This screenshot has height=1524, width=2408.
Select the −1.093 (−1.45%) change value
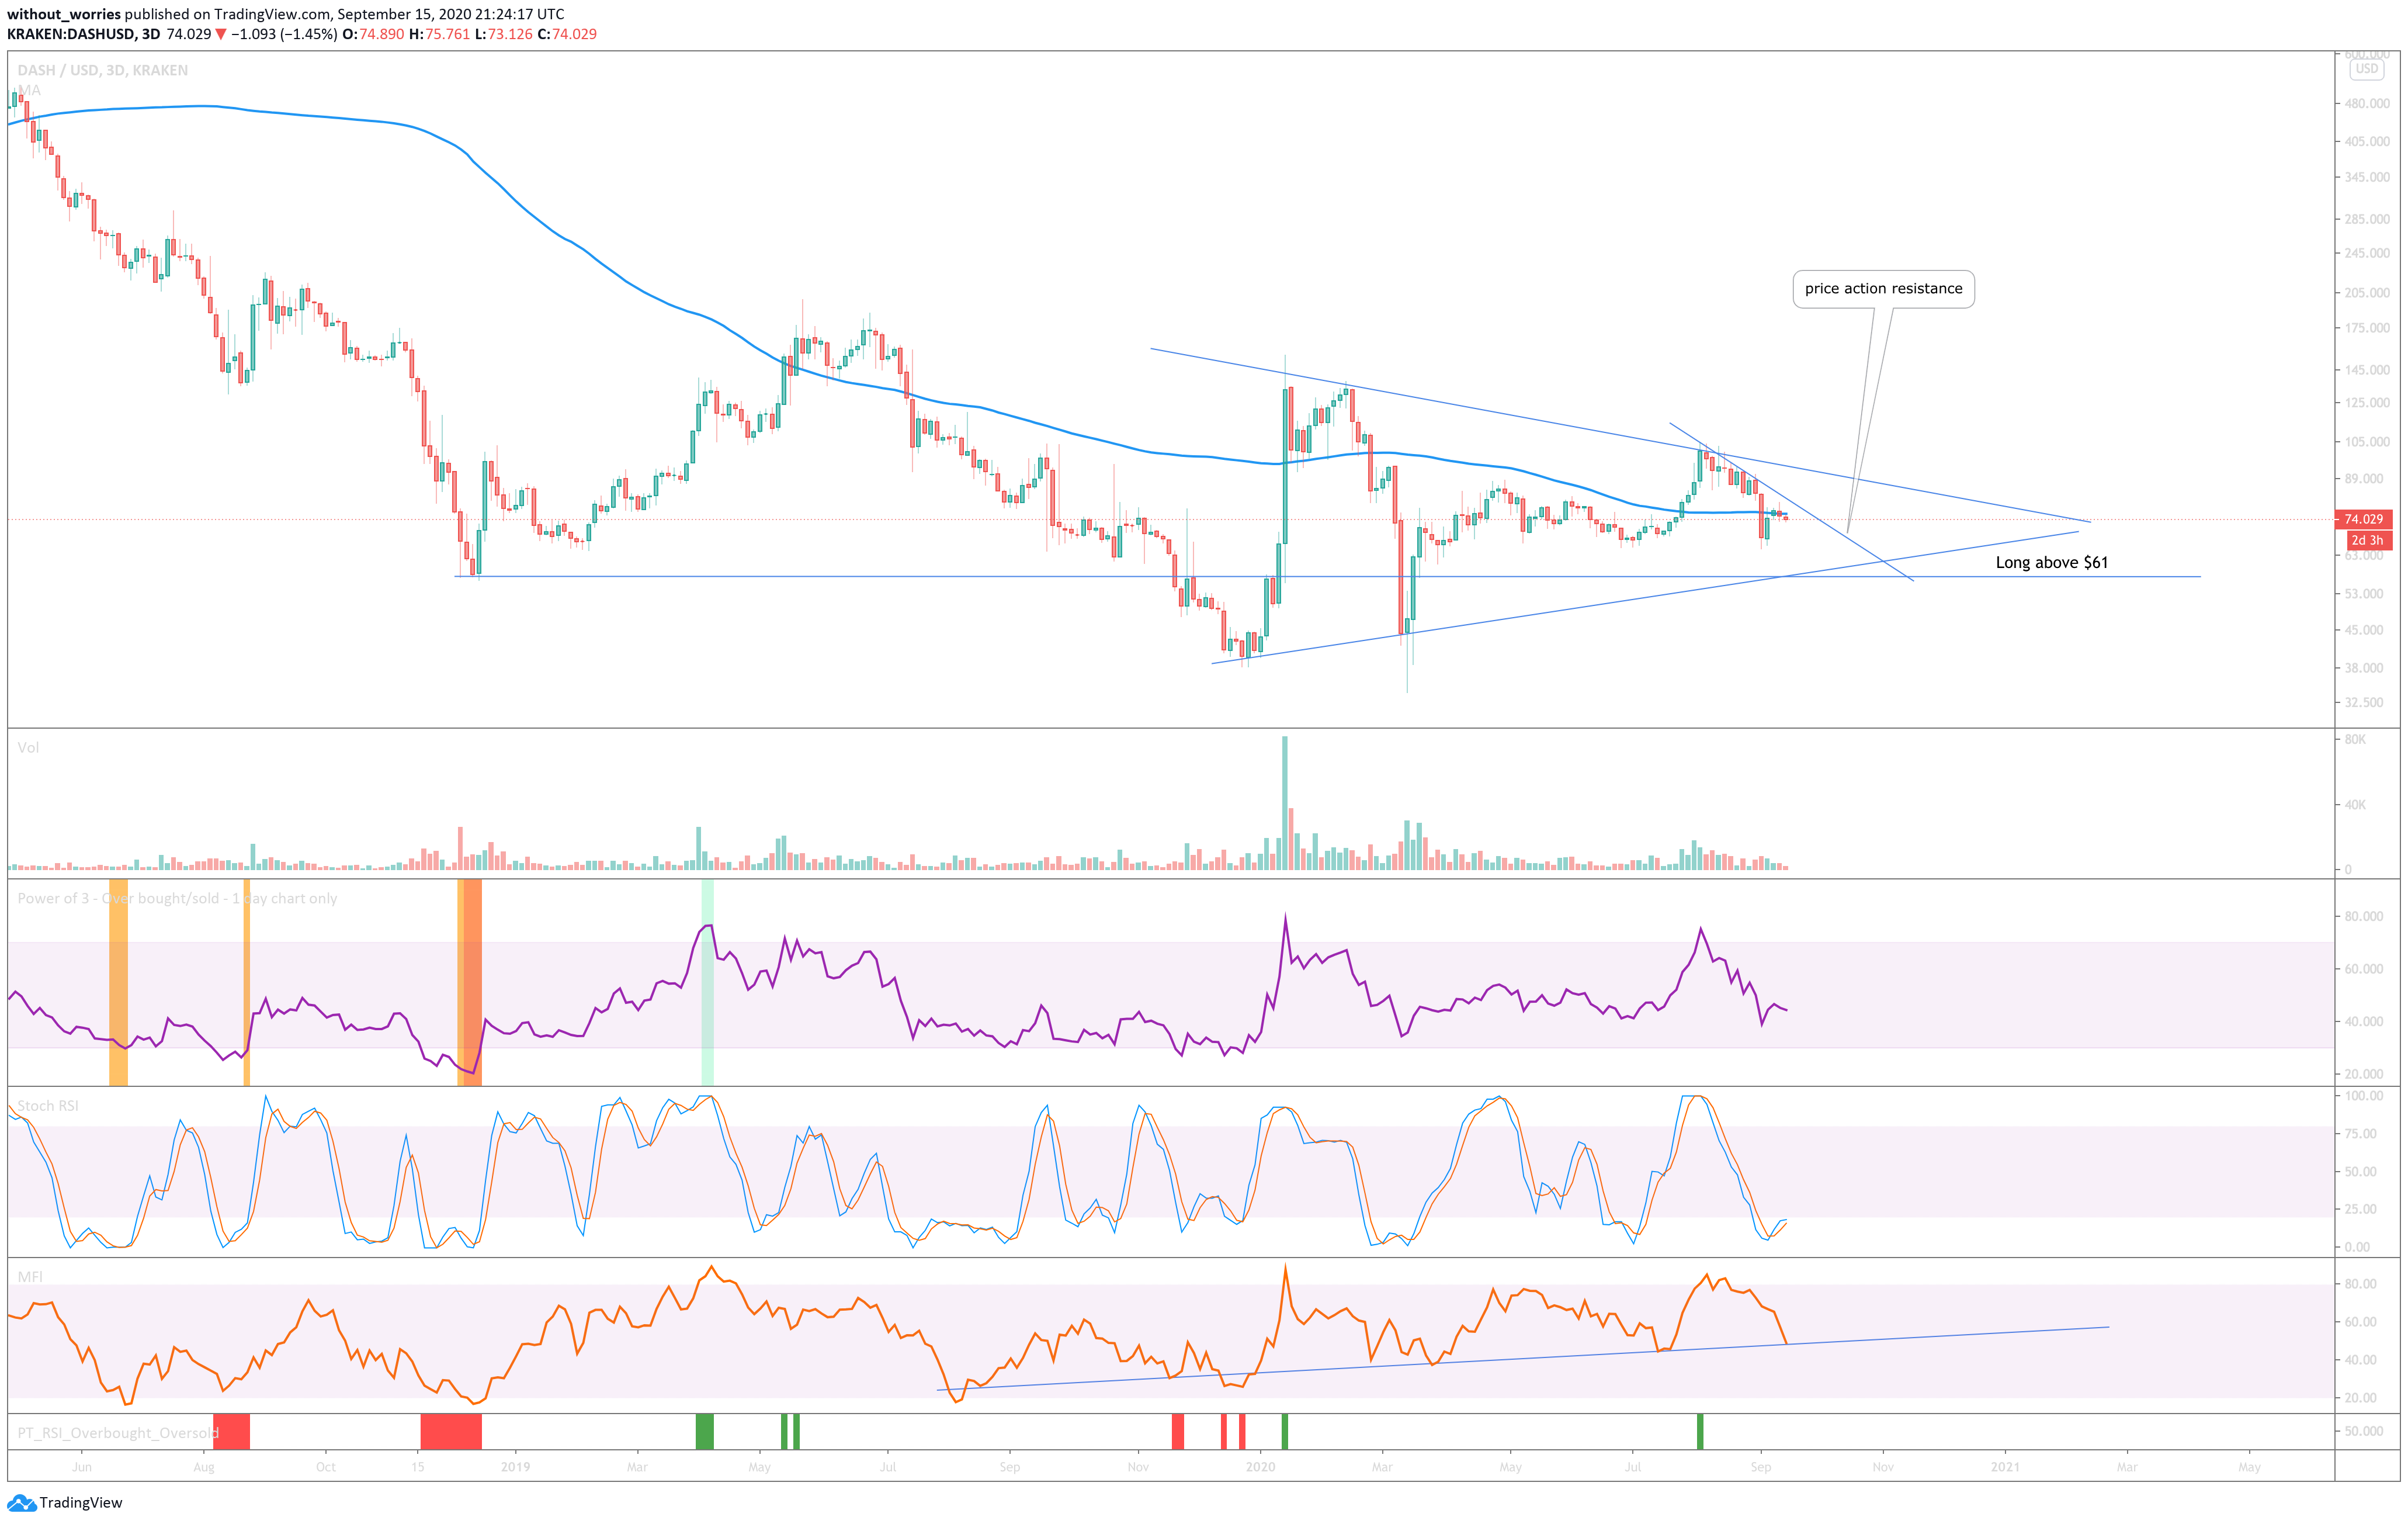pyautogui.click(x=284, y=34)
